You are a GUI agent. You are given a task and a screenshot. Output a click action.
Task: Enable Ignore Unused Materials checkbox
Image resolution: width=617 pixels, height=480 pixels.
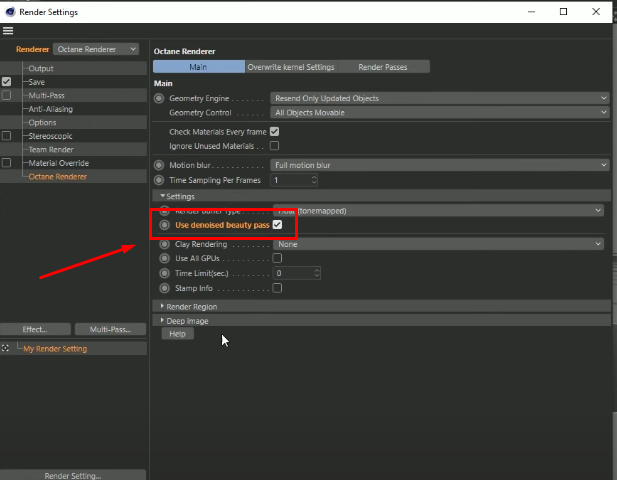pyautogui.click(x=275, y=146)
